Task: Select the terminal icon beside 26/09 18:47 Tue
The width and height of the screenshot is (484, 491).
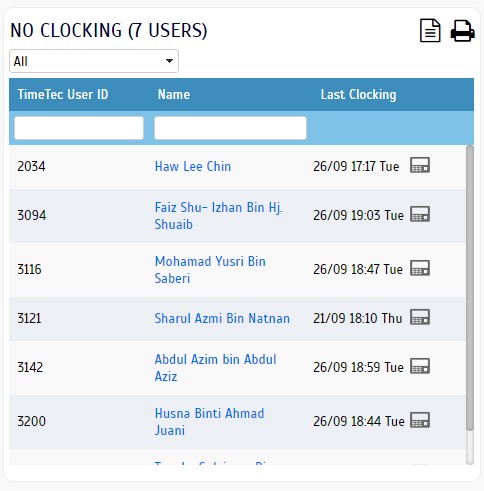Action: tap(420, 268)
